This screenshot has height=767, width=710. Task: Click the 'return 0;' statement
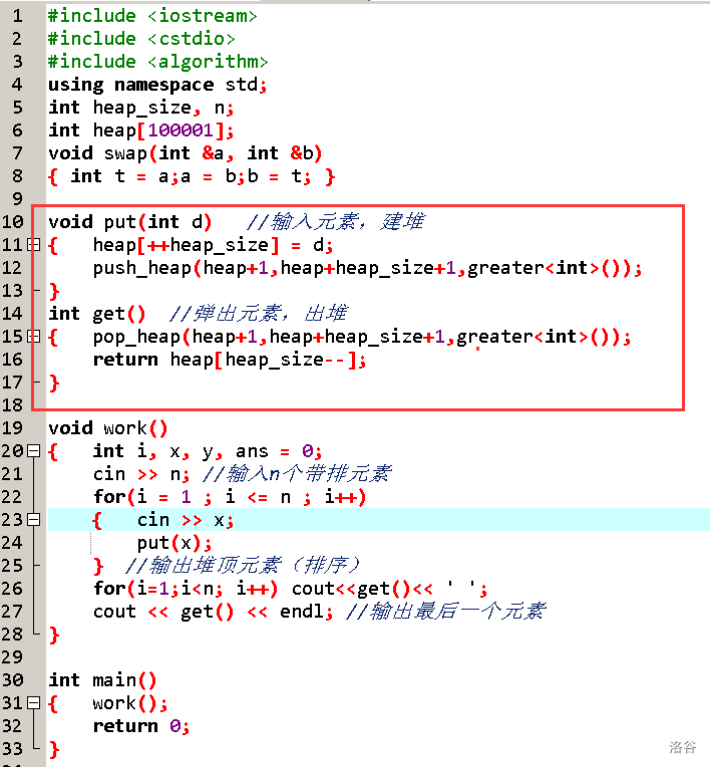click(x=141, y=726)
